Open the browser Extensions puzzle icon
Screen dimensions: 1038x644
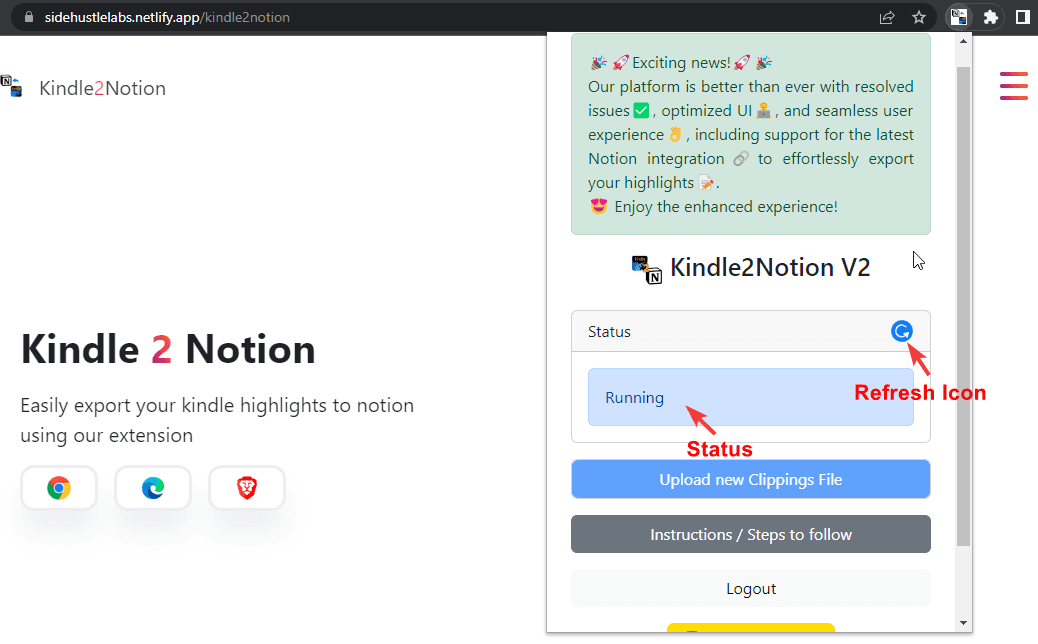pyautogui.click(x=990, y=17)
